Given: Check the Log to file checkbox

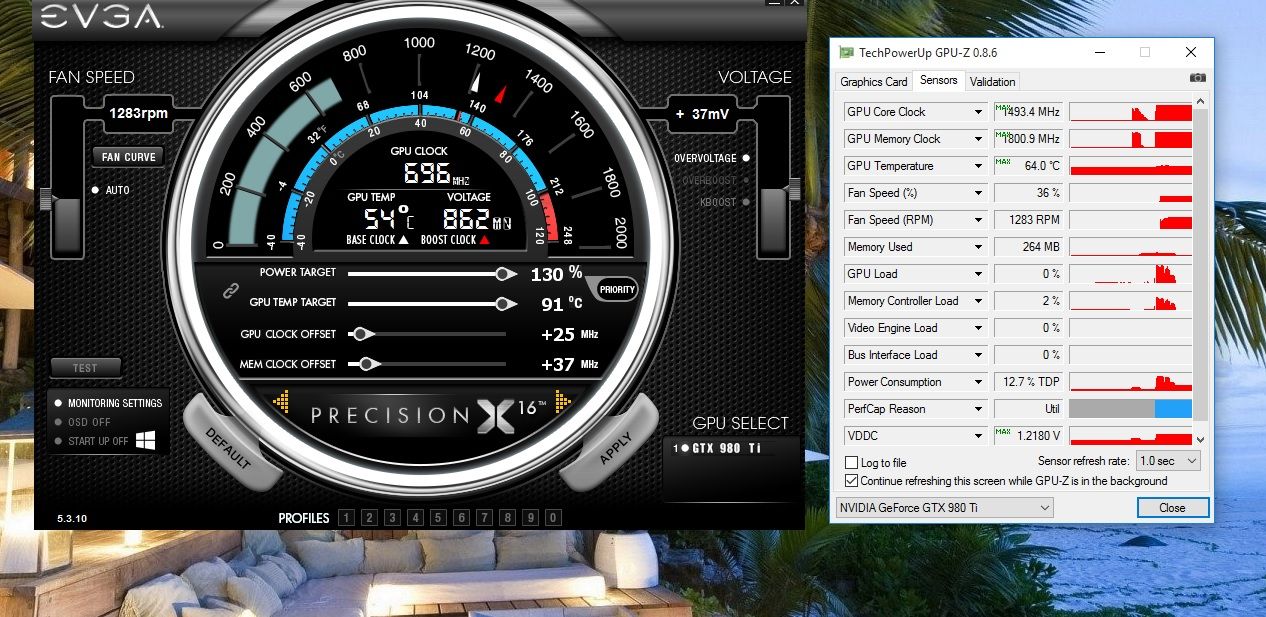Looking at the screenshot, I should pos(851,463).
